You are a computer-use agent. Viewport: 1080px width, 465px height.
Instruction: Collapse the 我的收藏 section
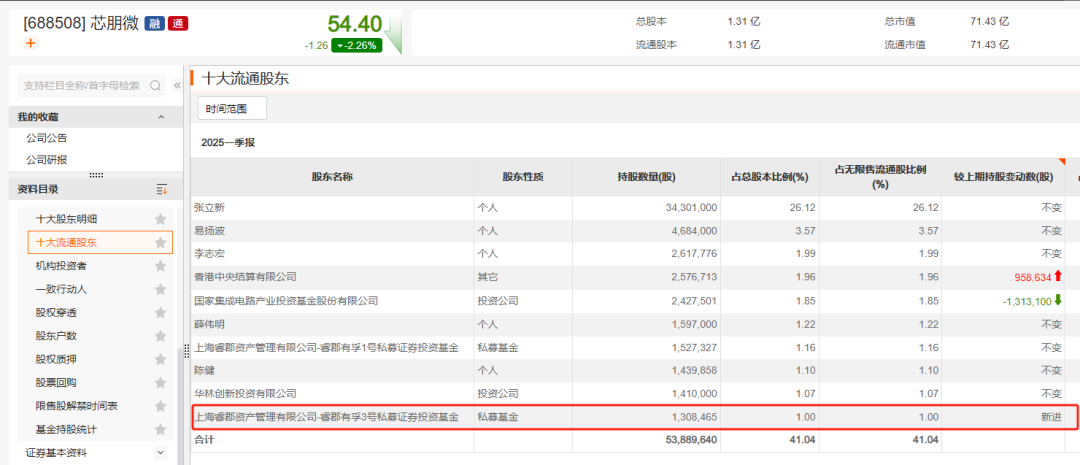tap(162, 117)
